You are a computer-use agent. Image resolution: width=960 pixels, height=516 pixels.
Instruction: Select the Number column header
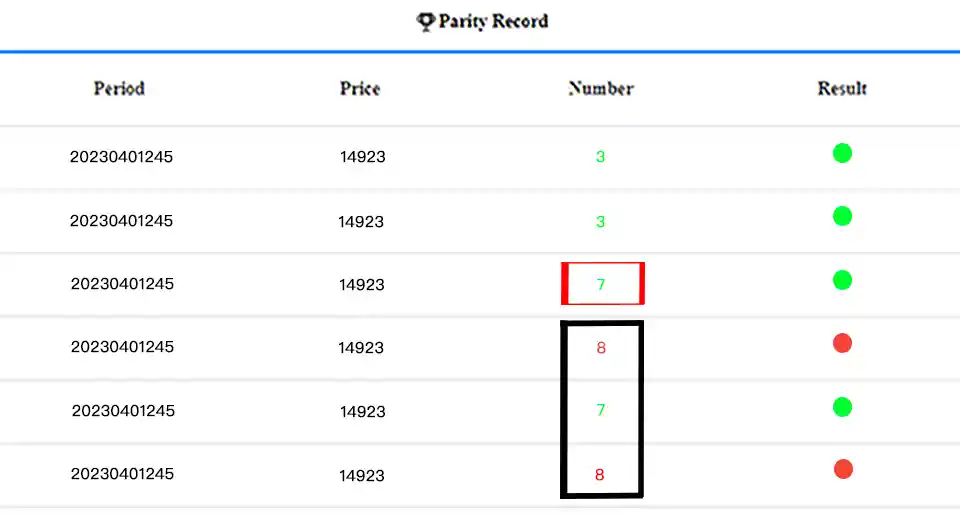[601, 88]
